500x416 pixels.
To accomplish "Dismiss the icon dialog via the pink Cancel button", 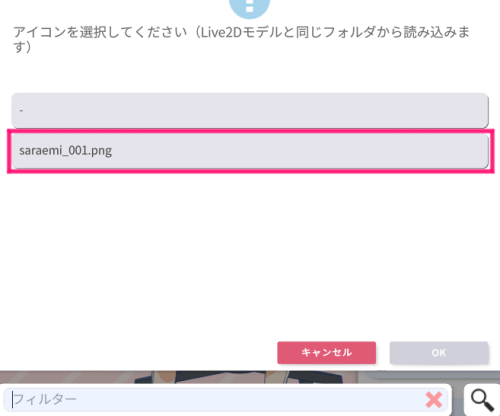I will pos(327,353).
